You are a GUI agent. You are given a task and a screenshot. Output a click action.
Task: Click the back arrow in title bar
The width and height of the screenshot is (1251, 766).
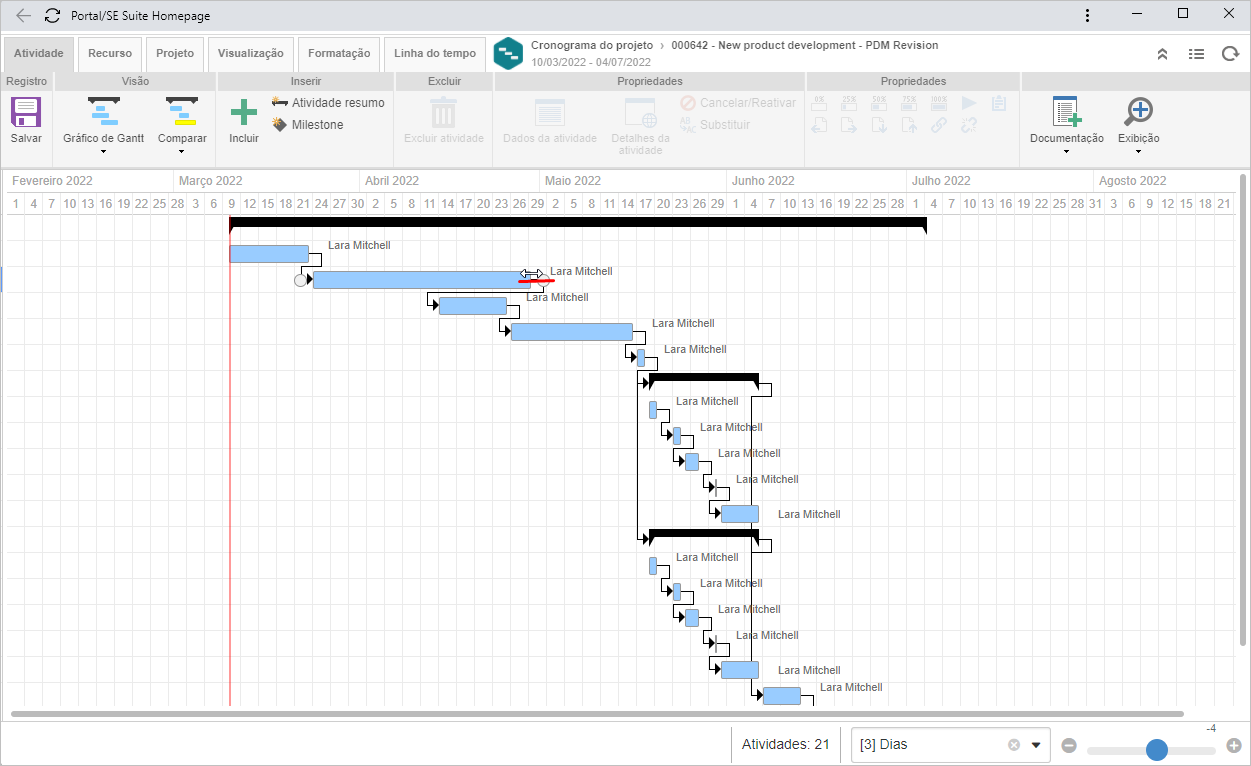coord(24,16)
